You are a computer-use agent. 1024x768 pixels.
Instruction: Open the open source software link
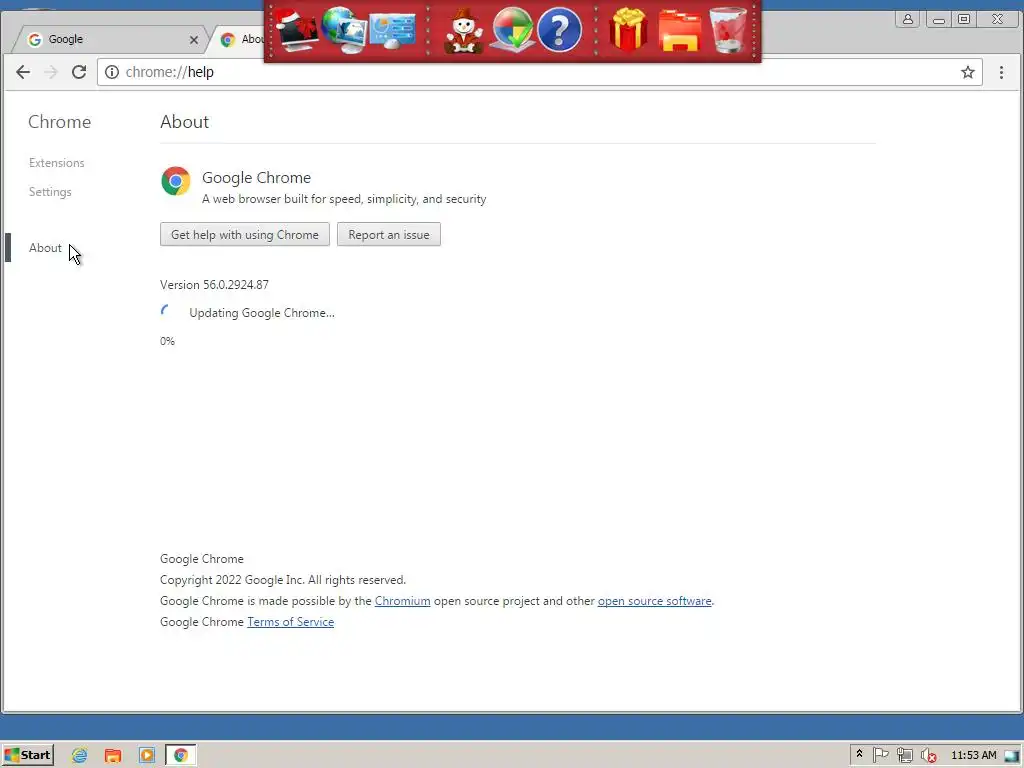(x=654, y=601)
